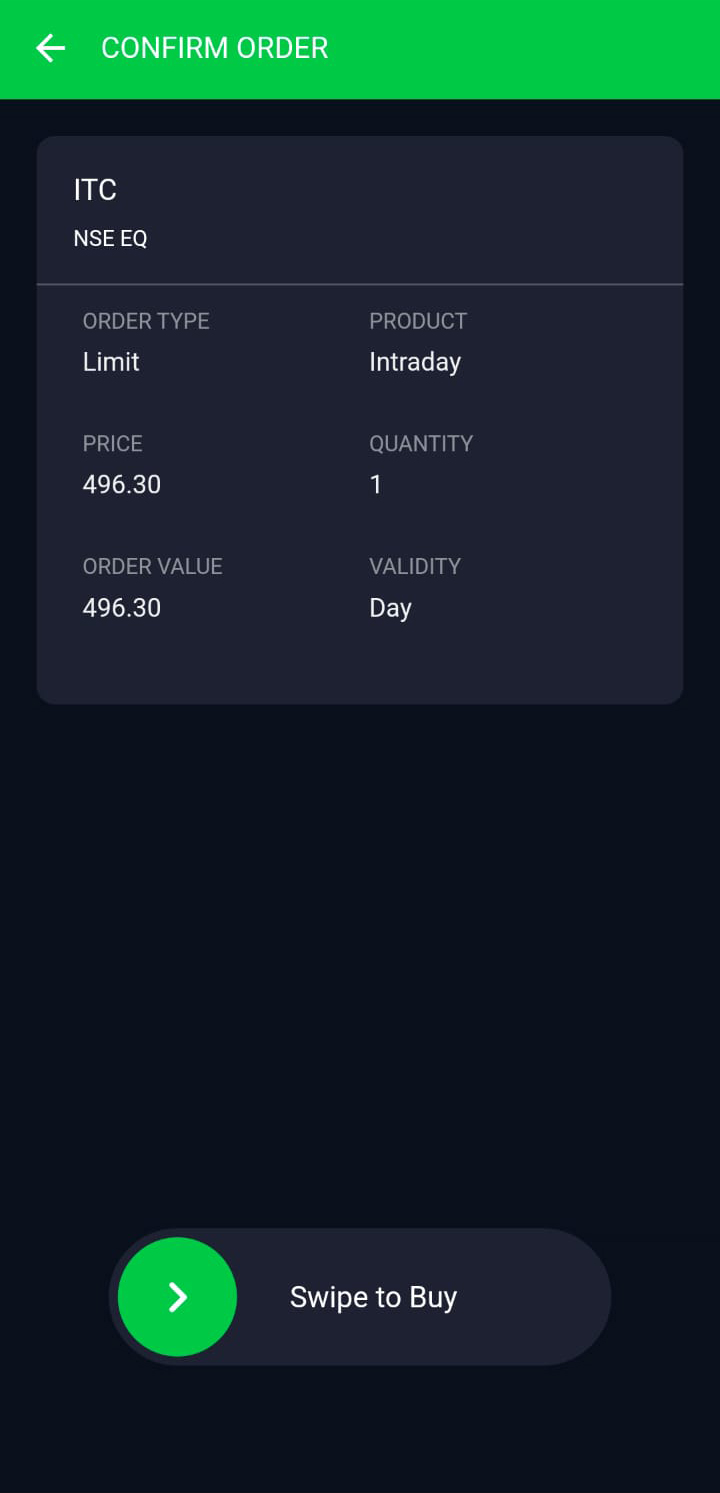Tap the dark track right of Swipe to Buy text
The height and width of the screenshot is (1493, 720).
[x=540, y=1297]
